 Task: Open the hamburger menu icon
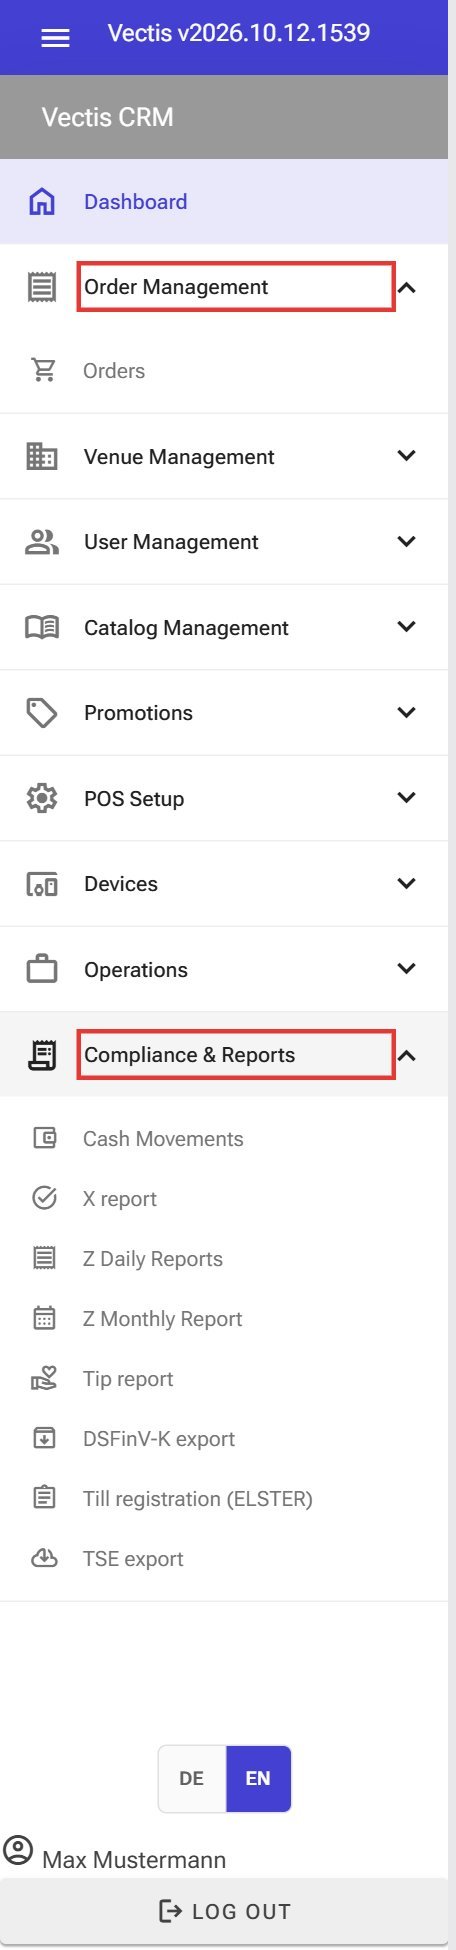point(55,38)
